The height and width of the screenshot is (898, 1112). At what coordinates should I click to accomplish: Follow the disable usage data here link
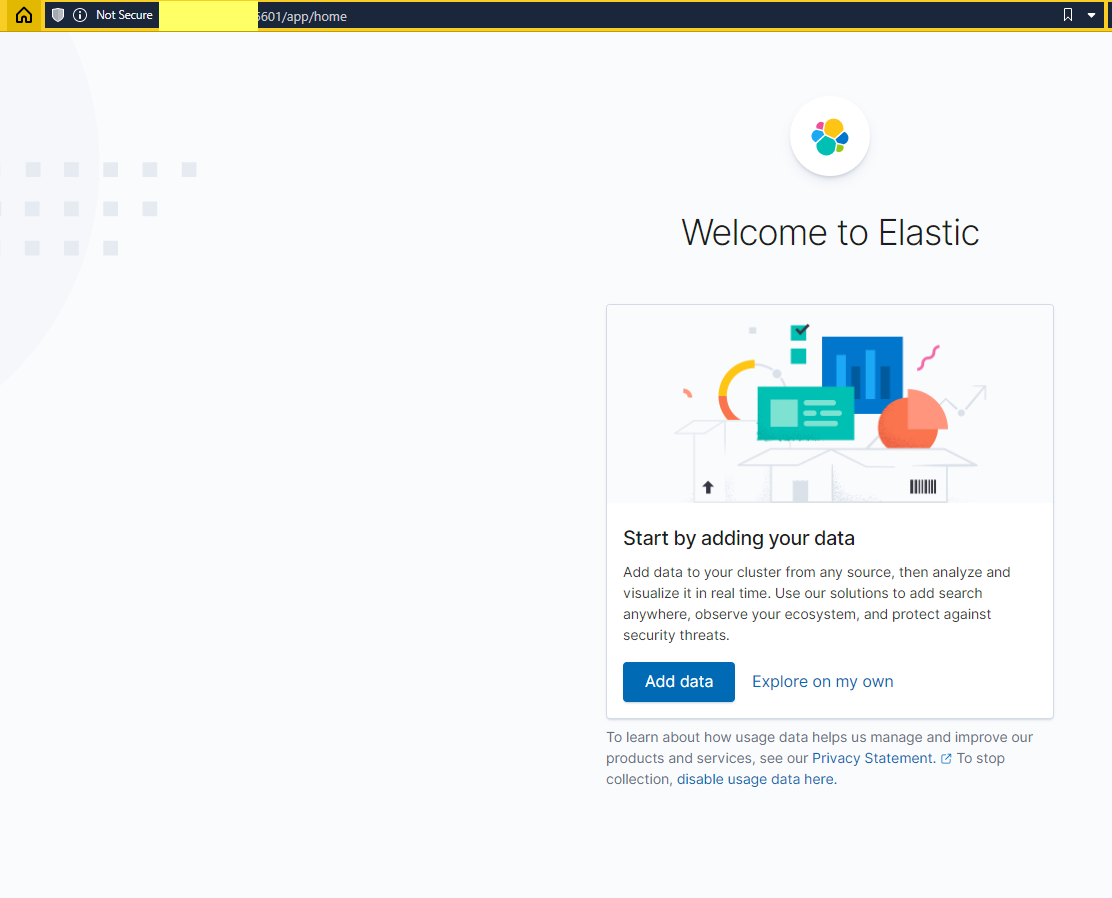click(757, 779)
